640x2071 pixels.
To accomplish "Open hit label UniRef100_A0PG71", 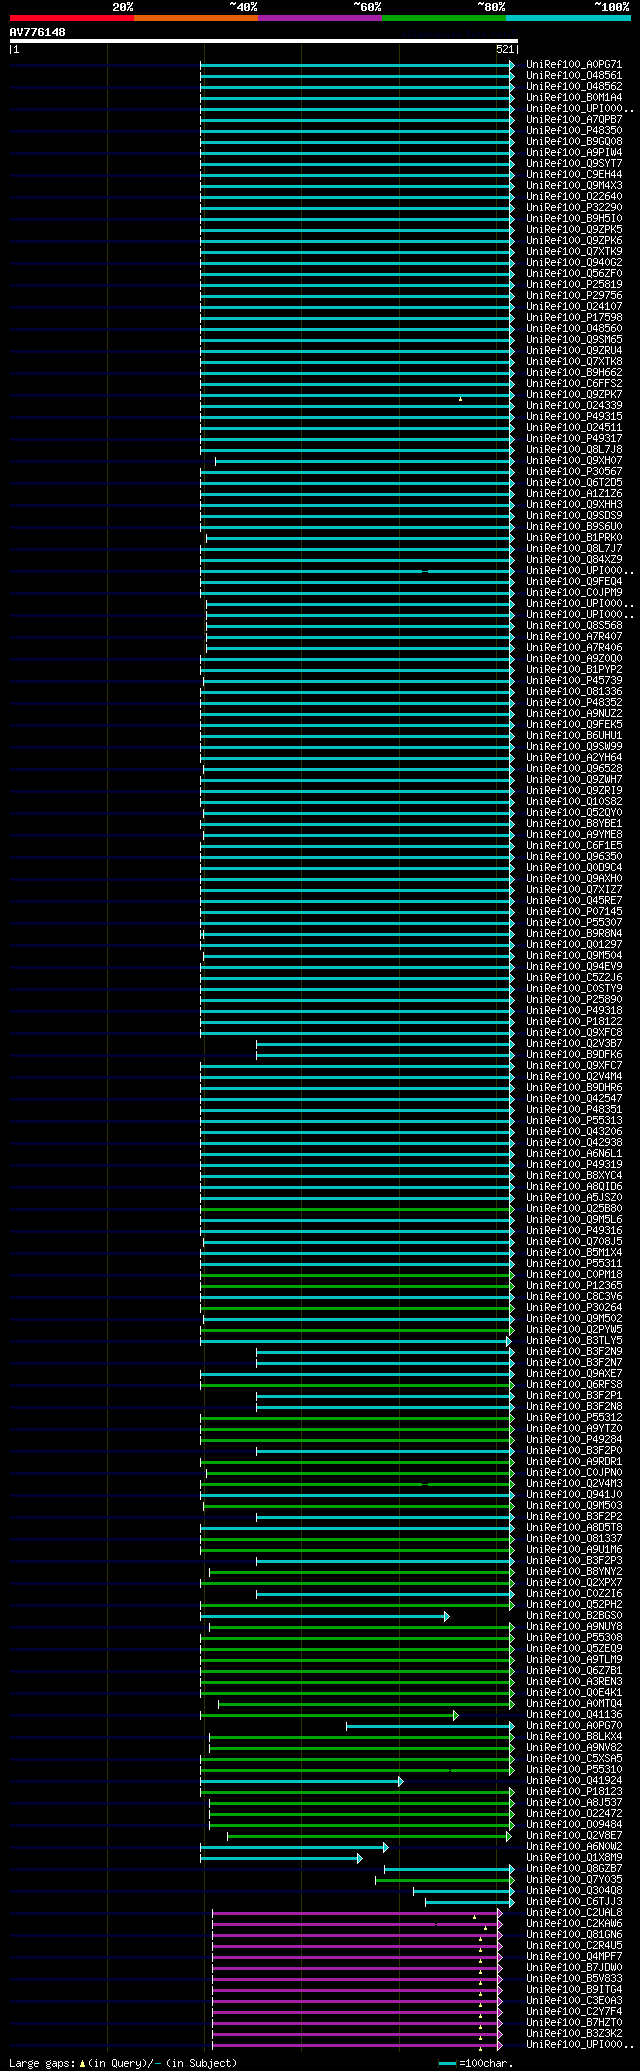I will tap(574, 64).
